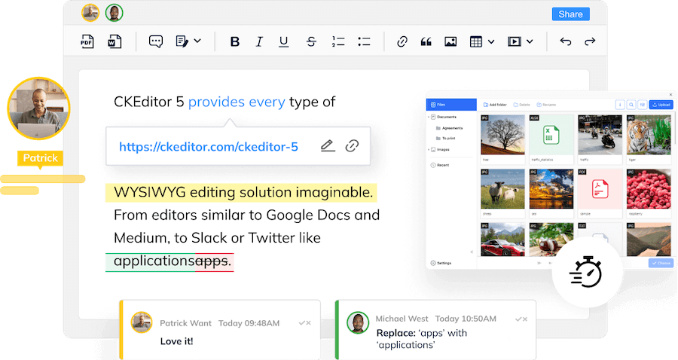Viewport: 678px width, 360px height.
Task: Insert an image from toolbar
Action: point(451,41)
